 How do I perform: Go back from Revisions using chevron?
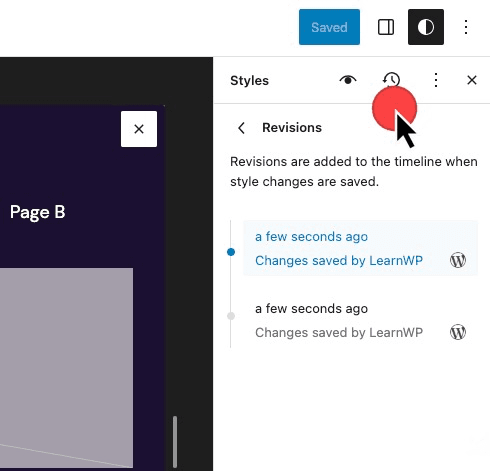241,128
